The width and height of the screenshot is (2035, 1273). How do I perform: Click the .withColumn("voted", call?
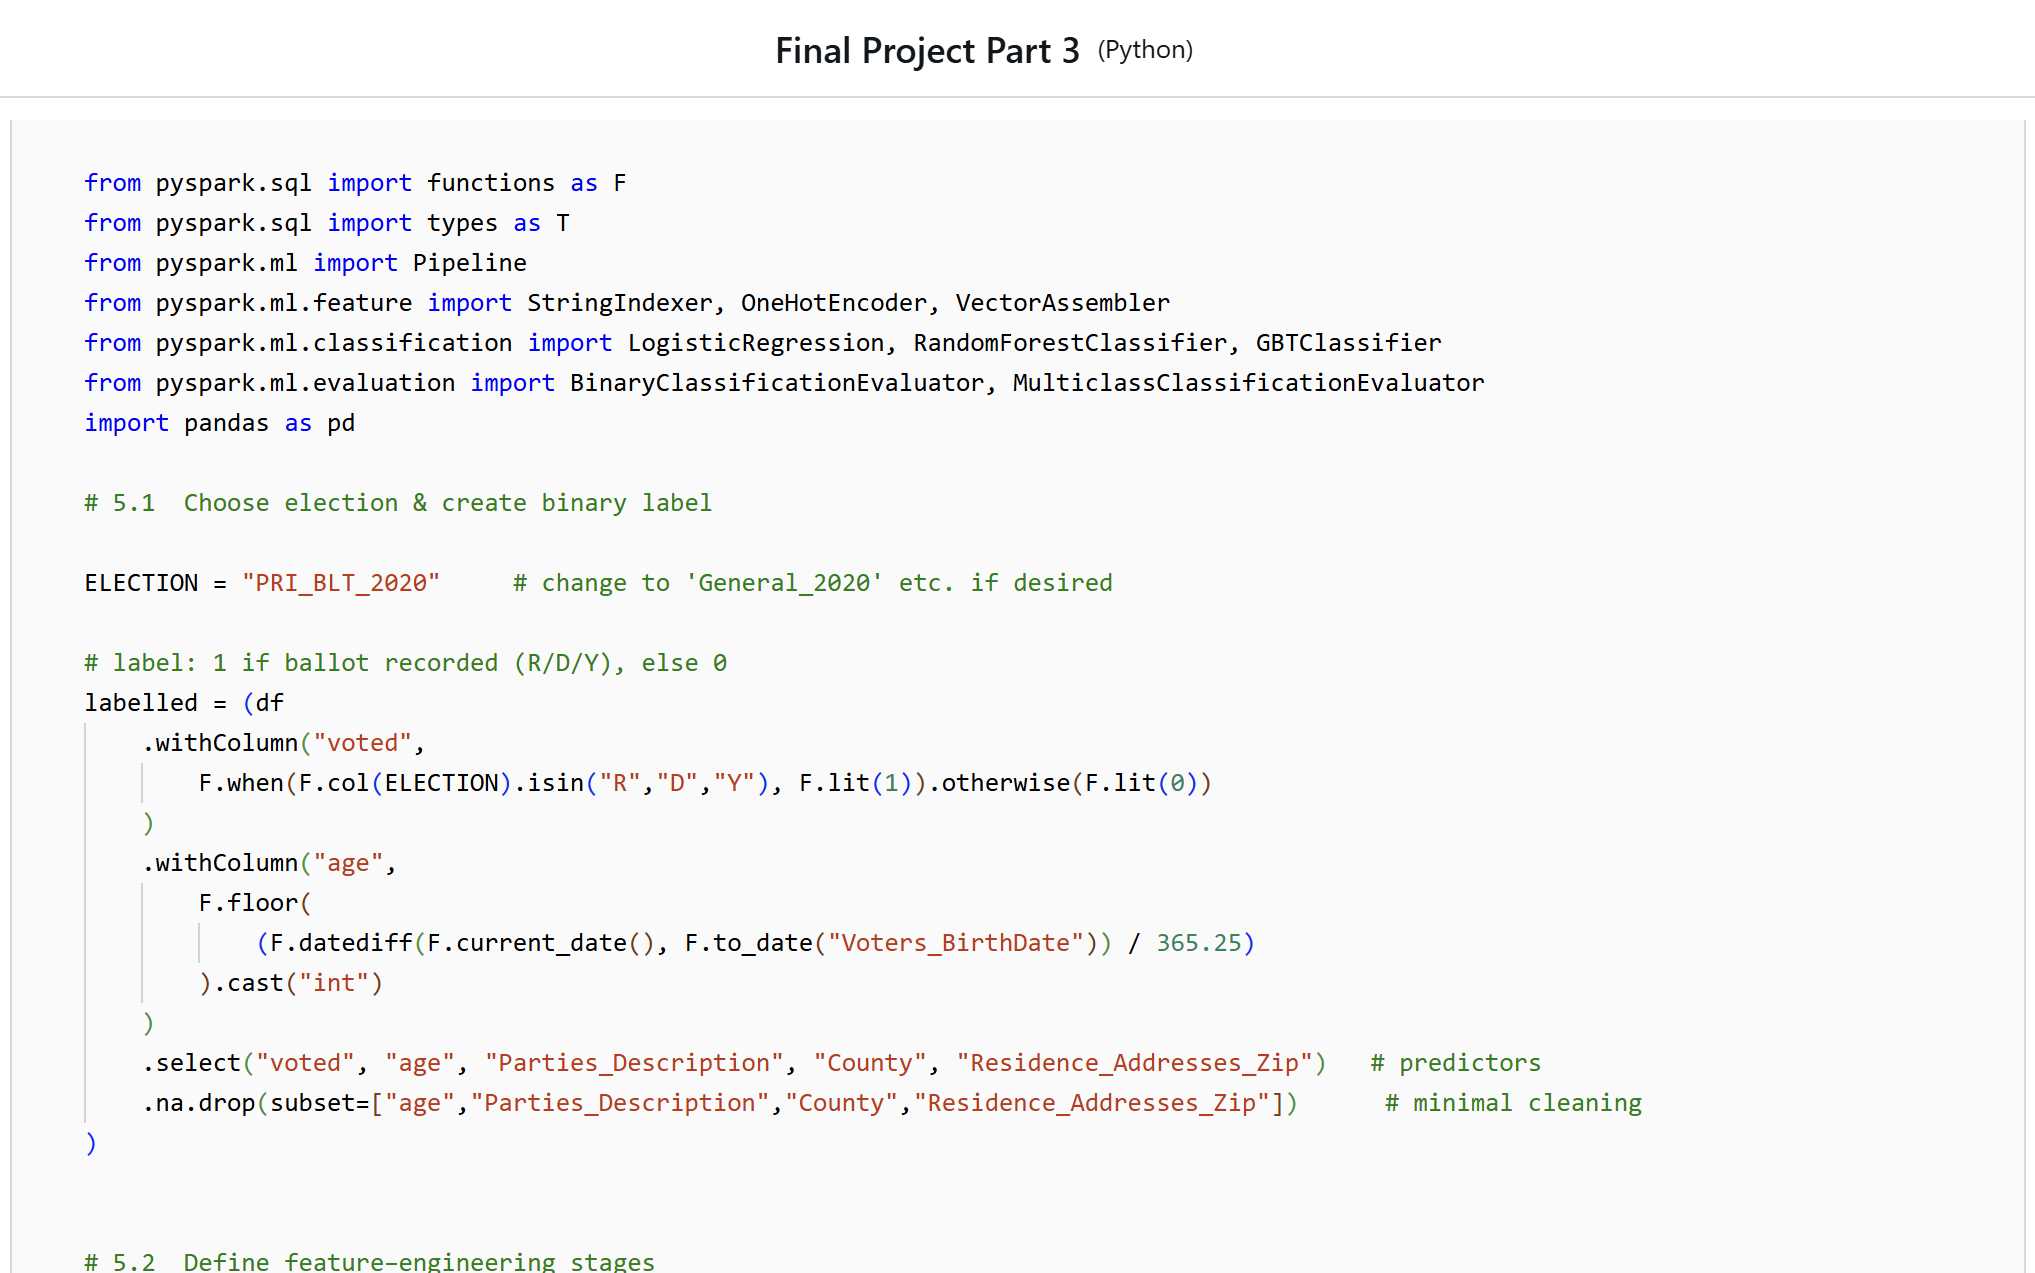coord(283,743)
